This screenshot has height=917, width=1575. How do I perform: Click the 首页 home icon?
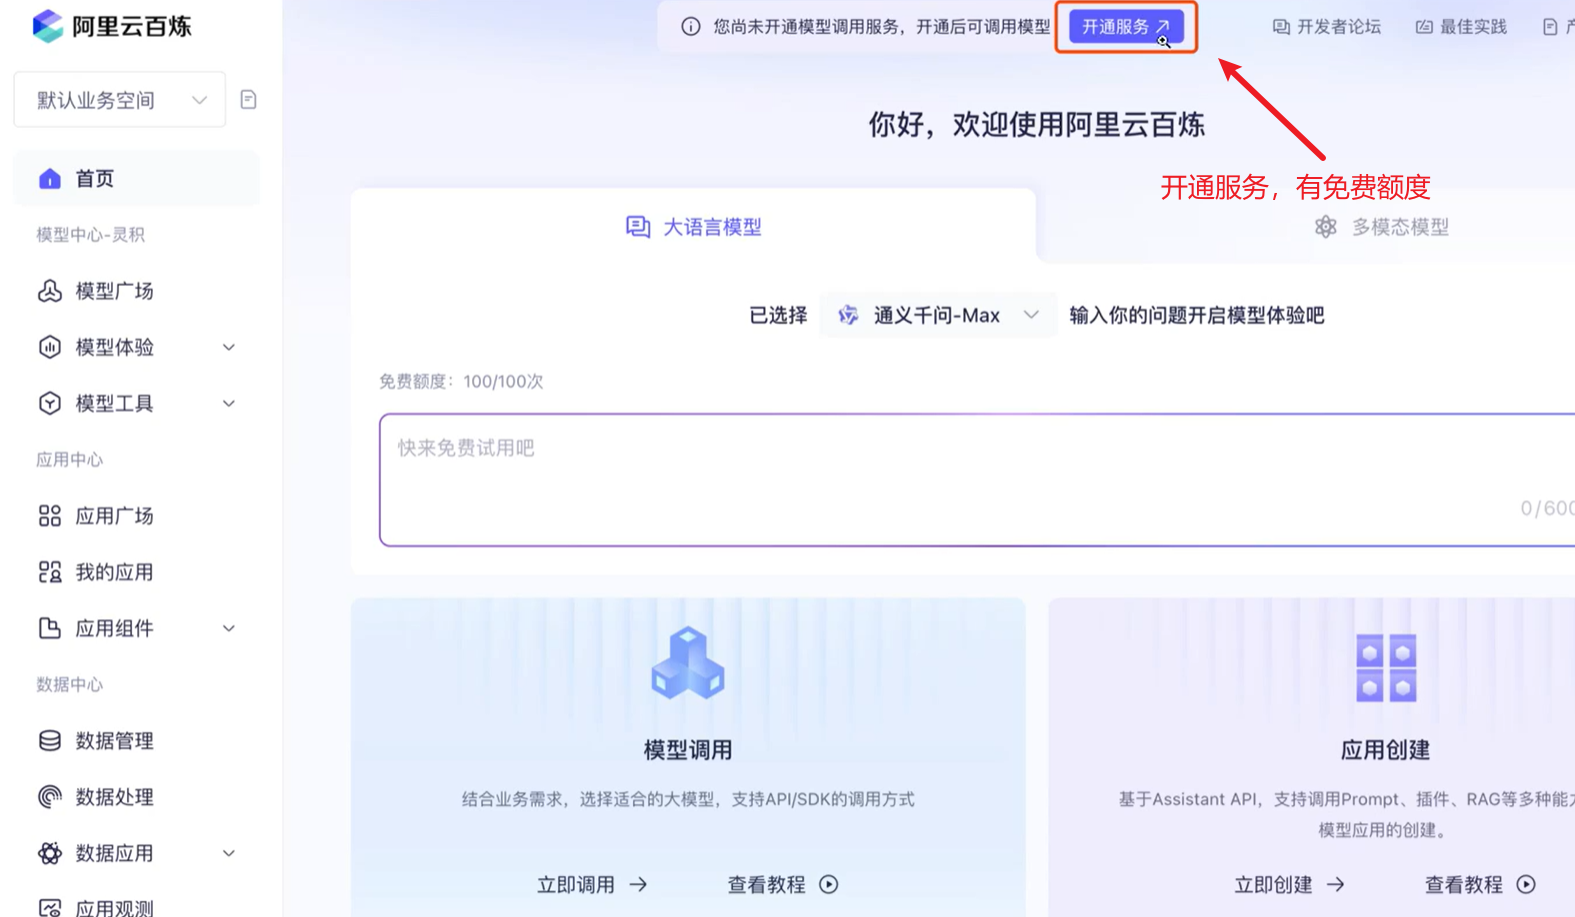[x=50, y=179]
